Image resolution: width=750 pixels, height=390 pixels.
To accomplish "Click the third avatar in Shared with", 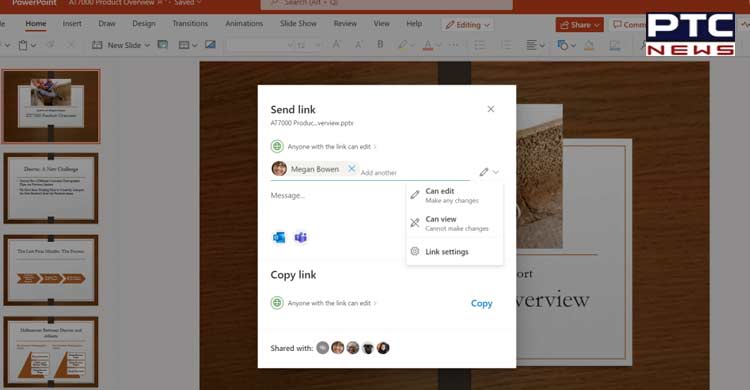I will 353,348.
